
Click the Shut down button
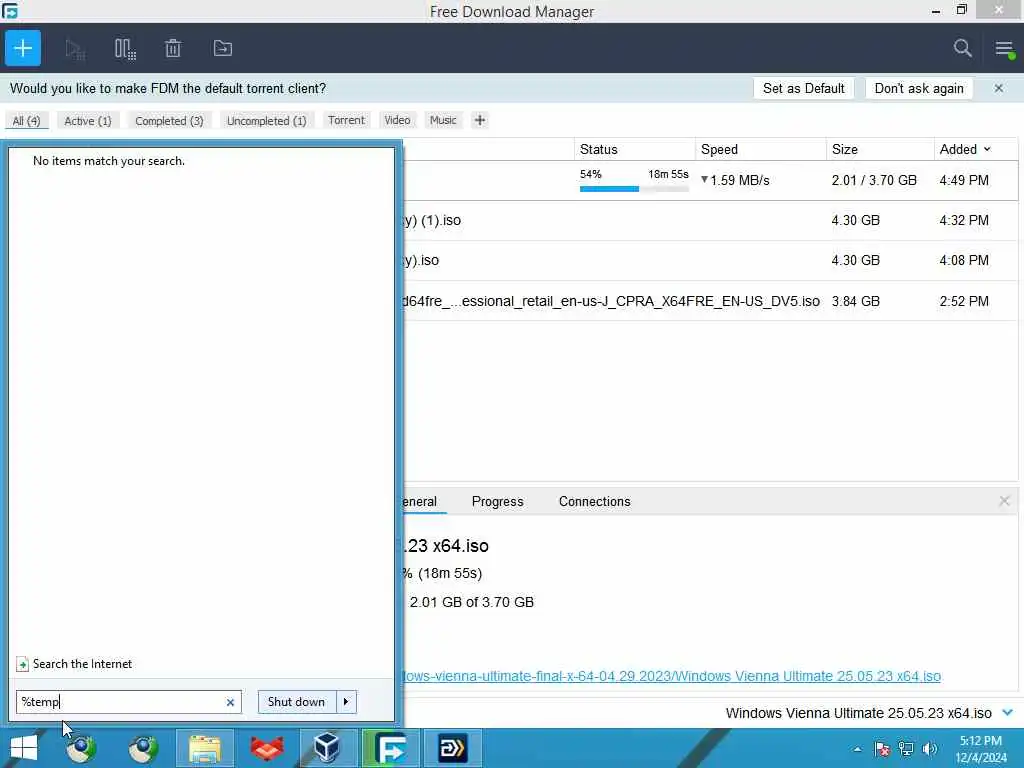[x=296, y=702]
